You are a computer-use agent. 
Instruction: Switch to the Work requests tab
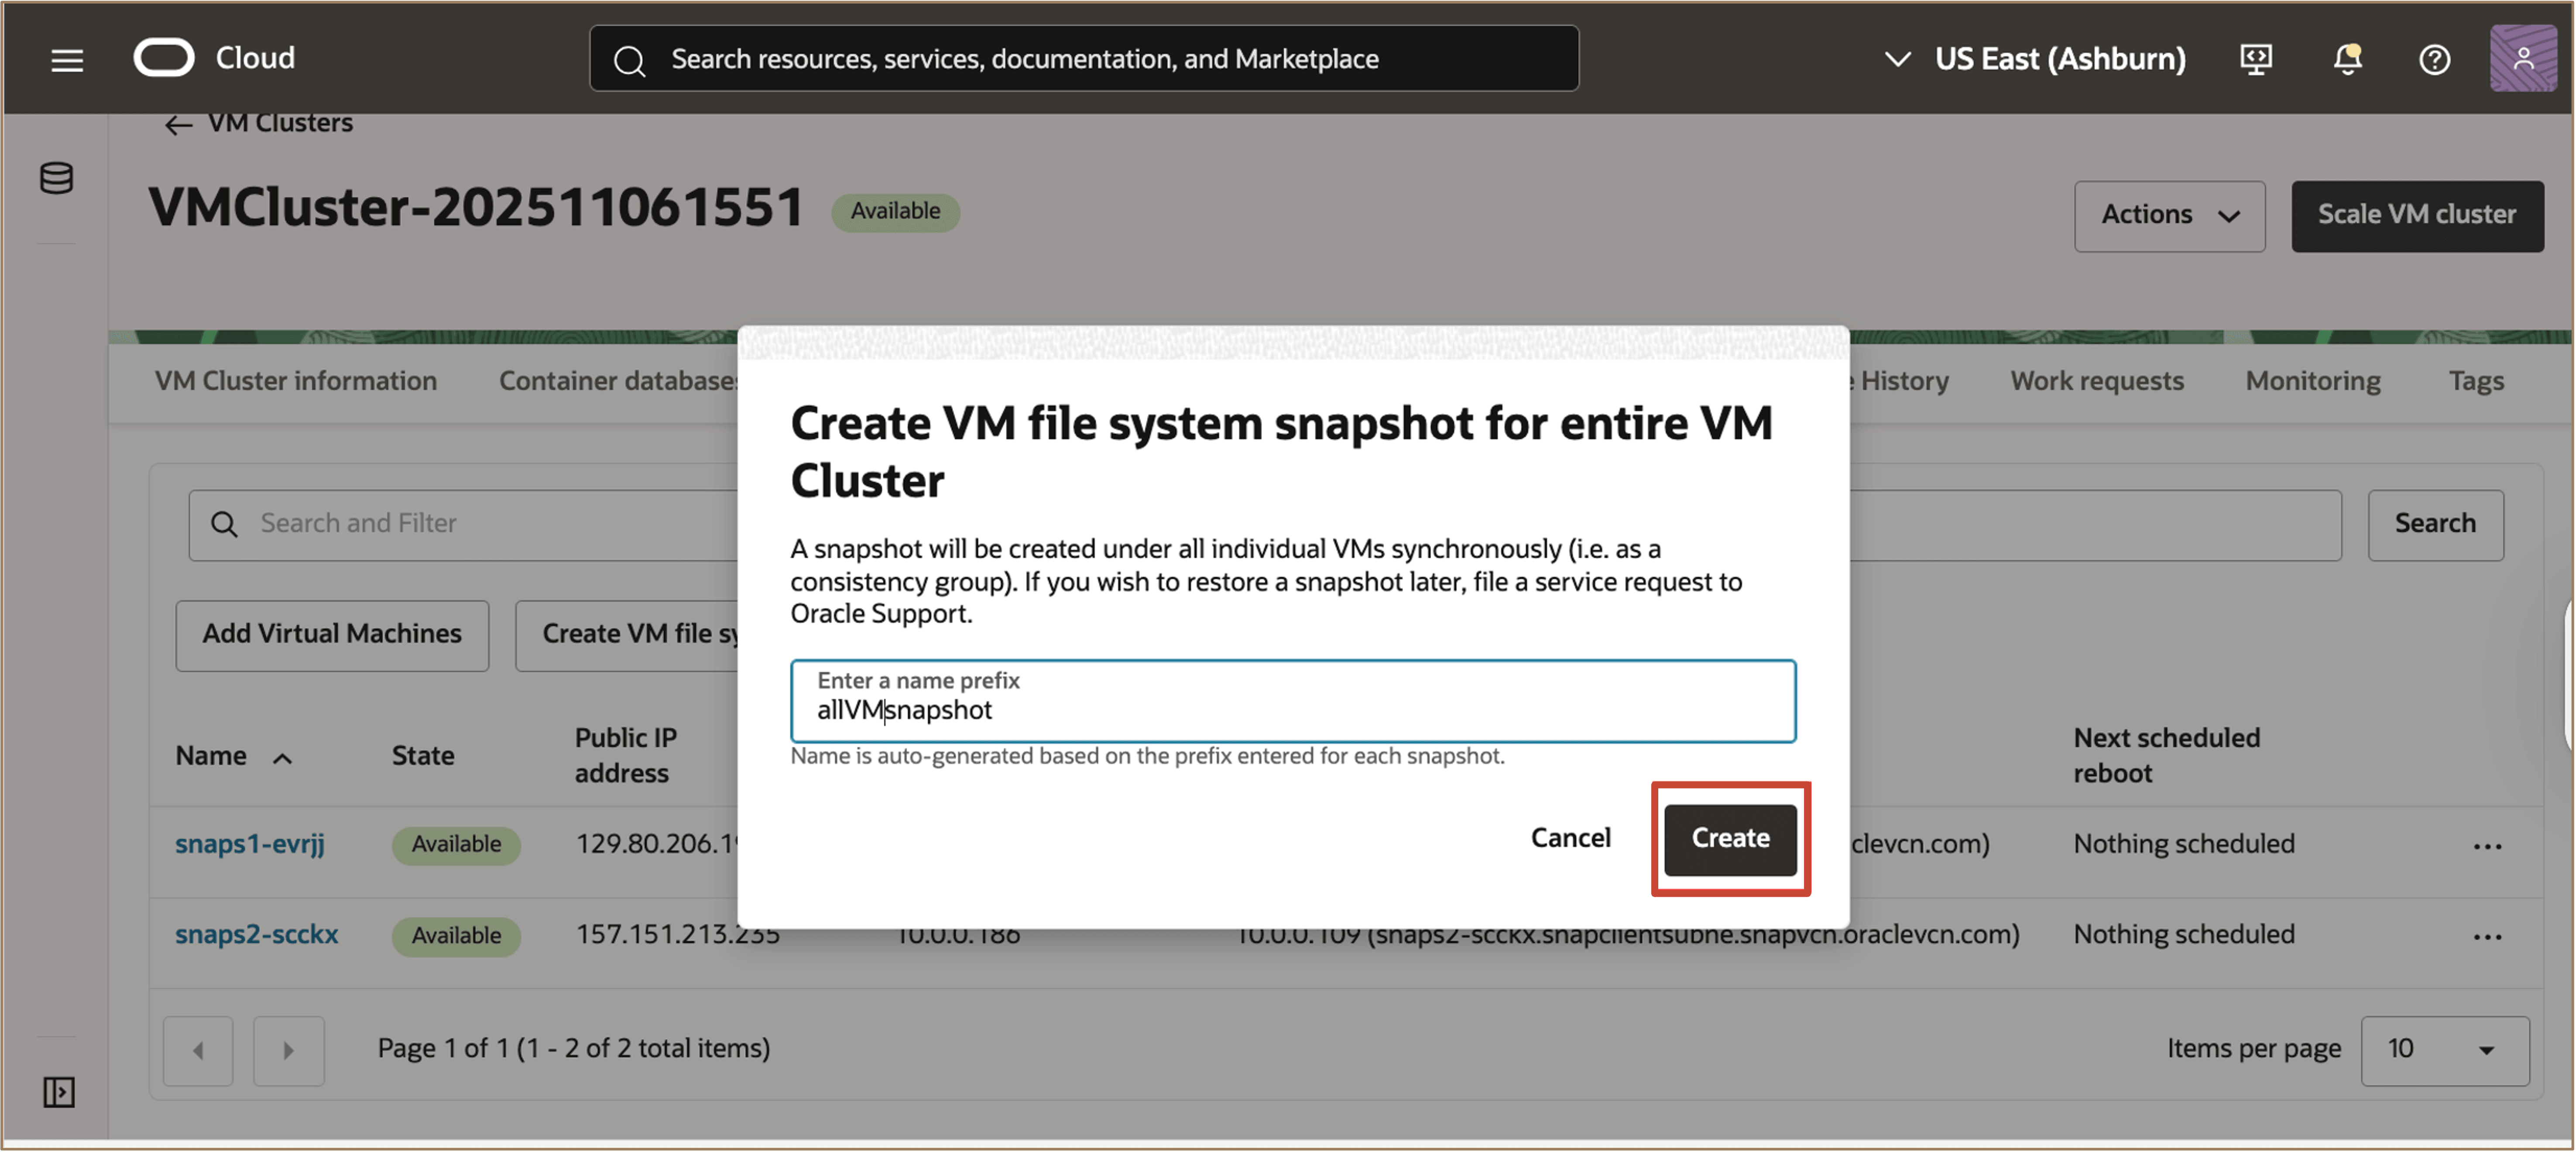coord(2096,380)
